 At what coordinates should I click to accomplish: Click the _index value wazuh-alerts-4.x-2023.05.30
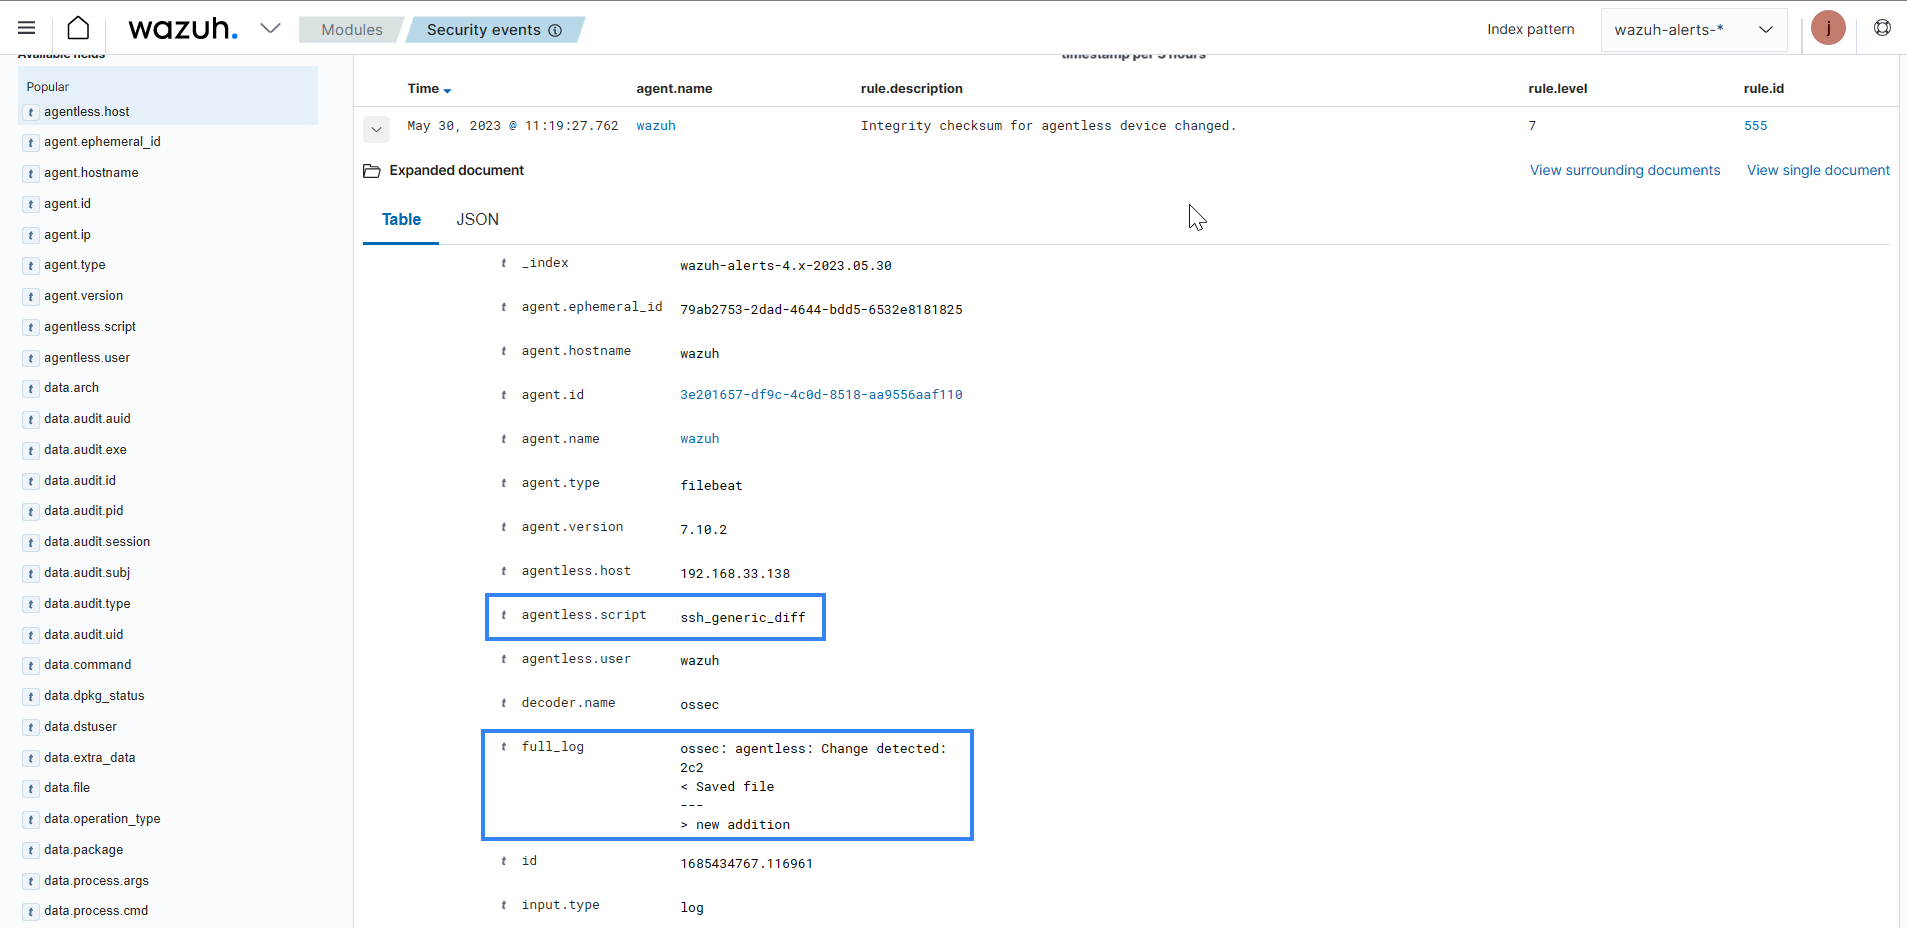coord(785,266)
